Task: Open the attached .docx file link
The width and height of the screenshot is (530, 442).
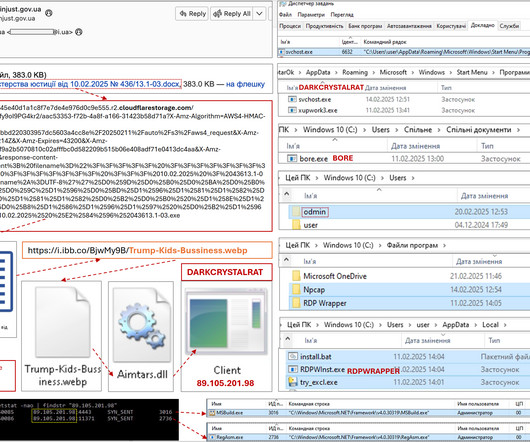Action: 91,84
